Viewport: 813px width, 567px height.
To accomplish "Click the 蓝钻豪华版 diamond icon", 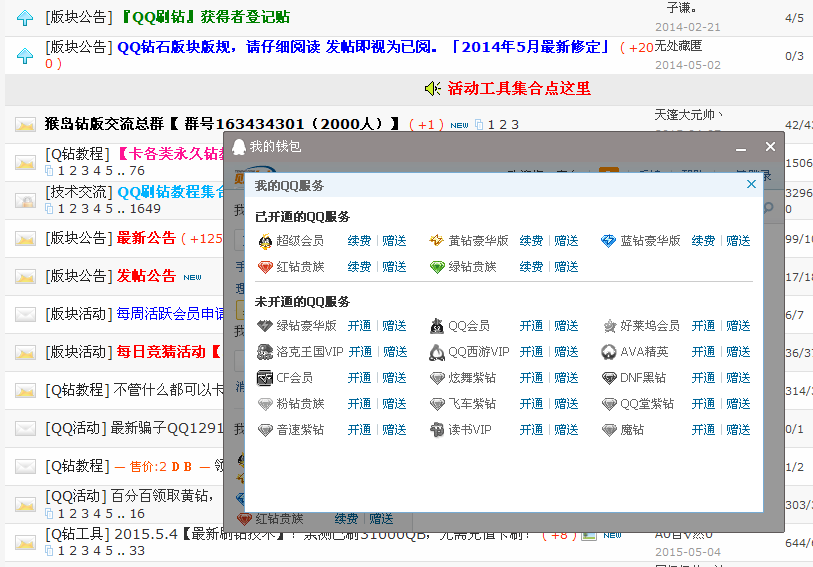I will (608, 241).
